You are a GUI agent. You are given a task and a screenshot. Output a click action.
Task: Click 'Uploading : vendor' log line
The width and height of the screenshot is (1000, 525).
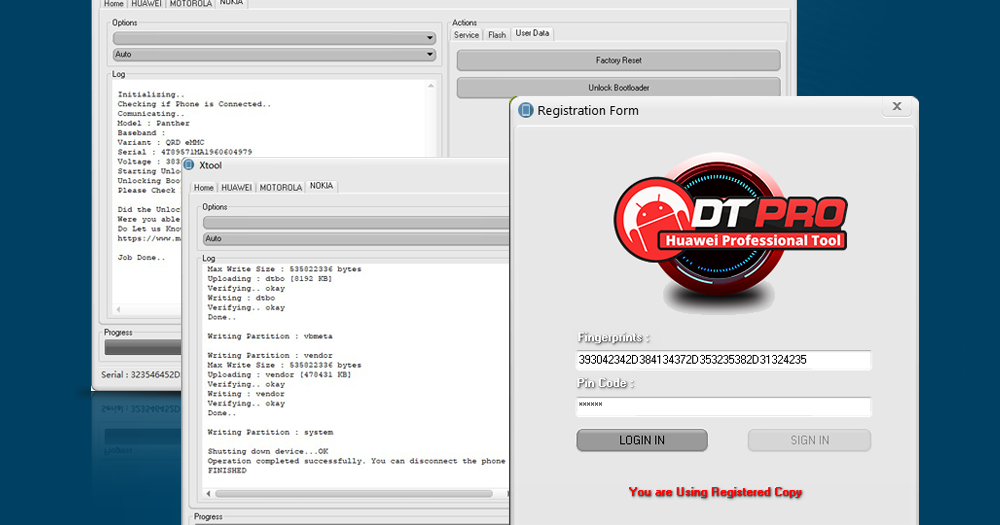coord(279,374)
